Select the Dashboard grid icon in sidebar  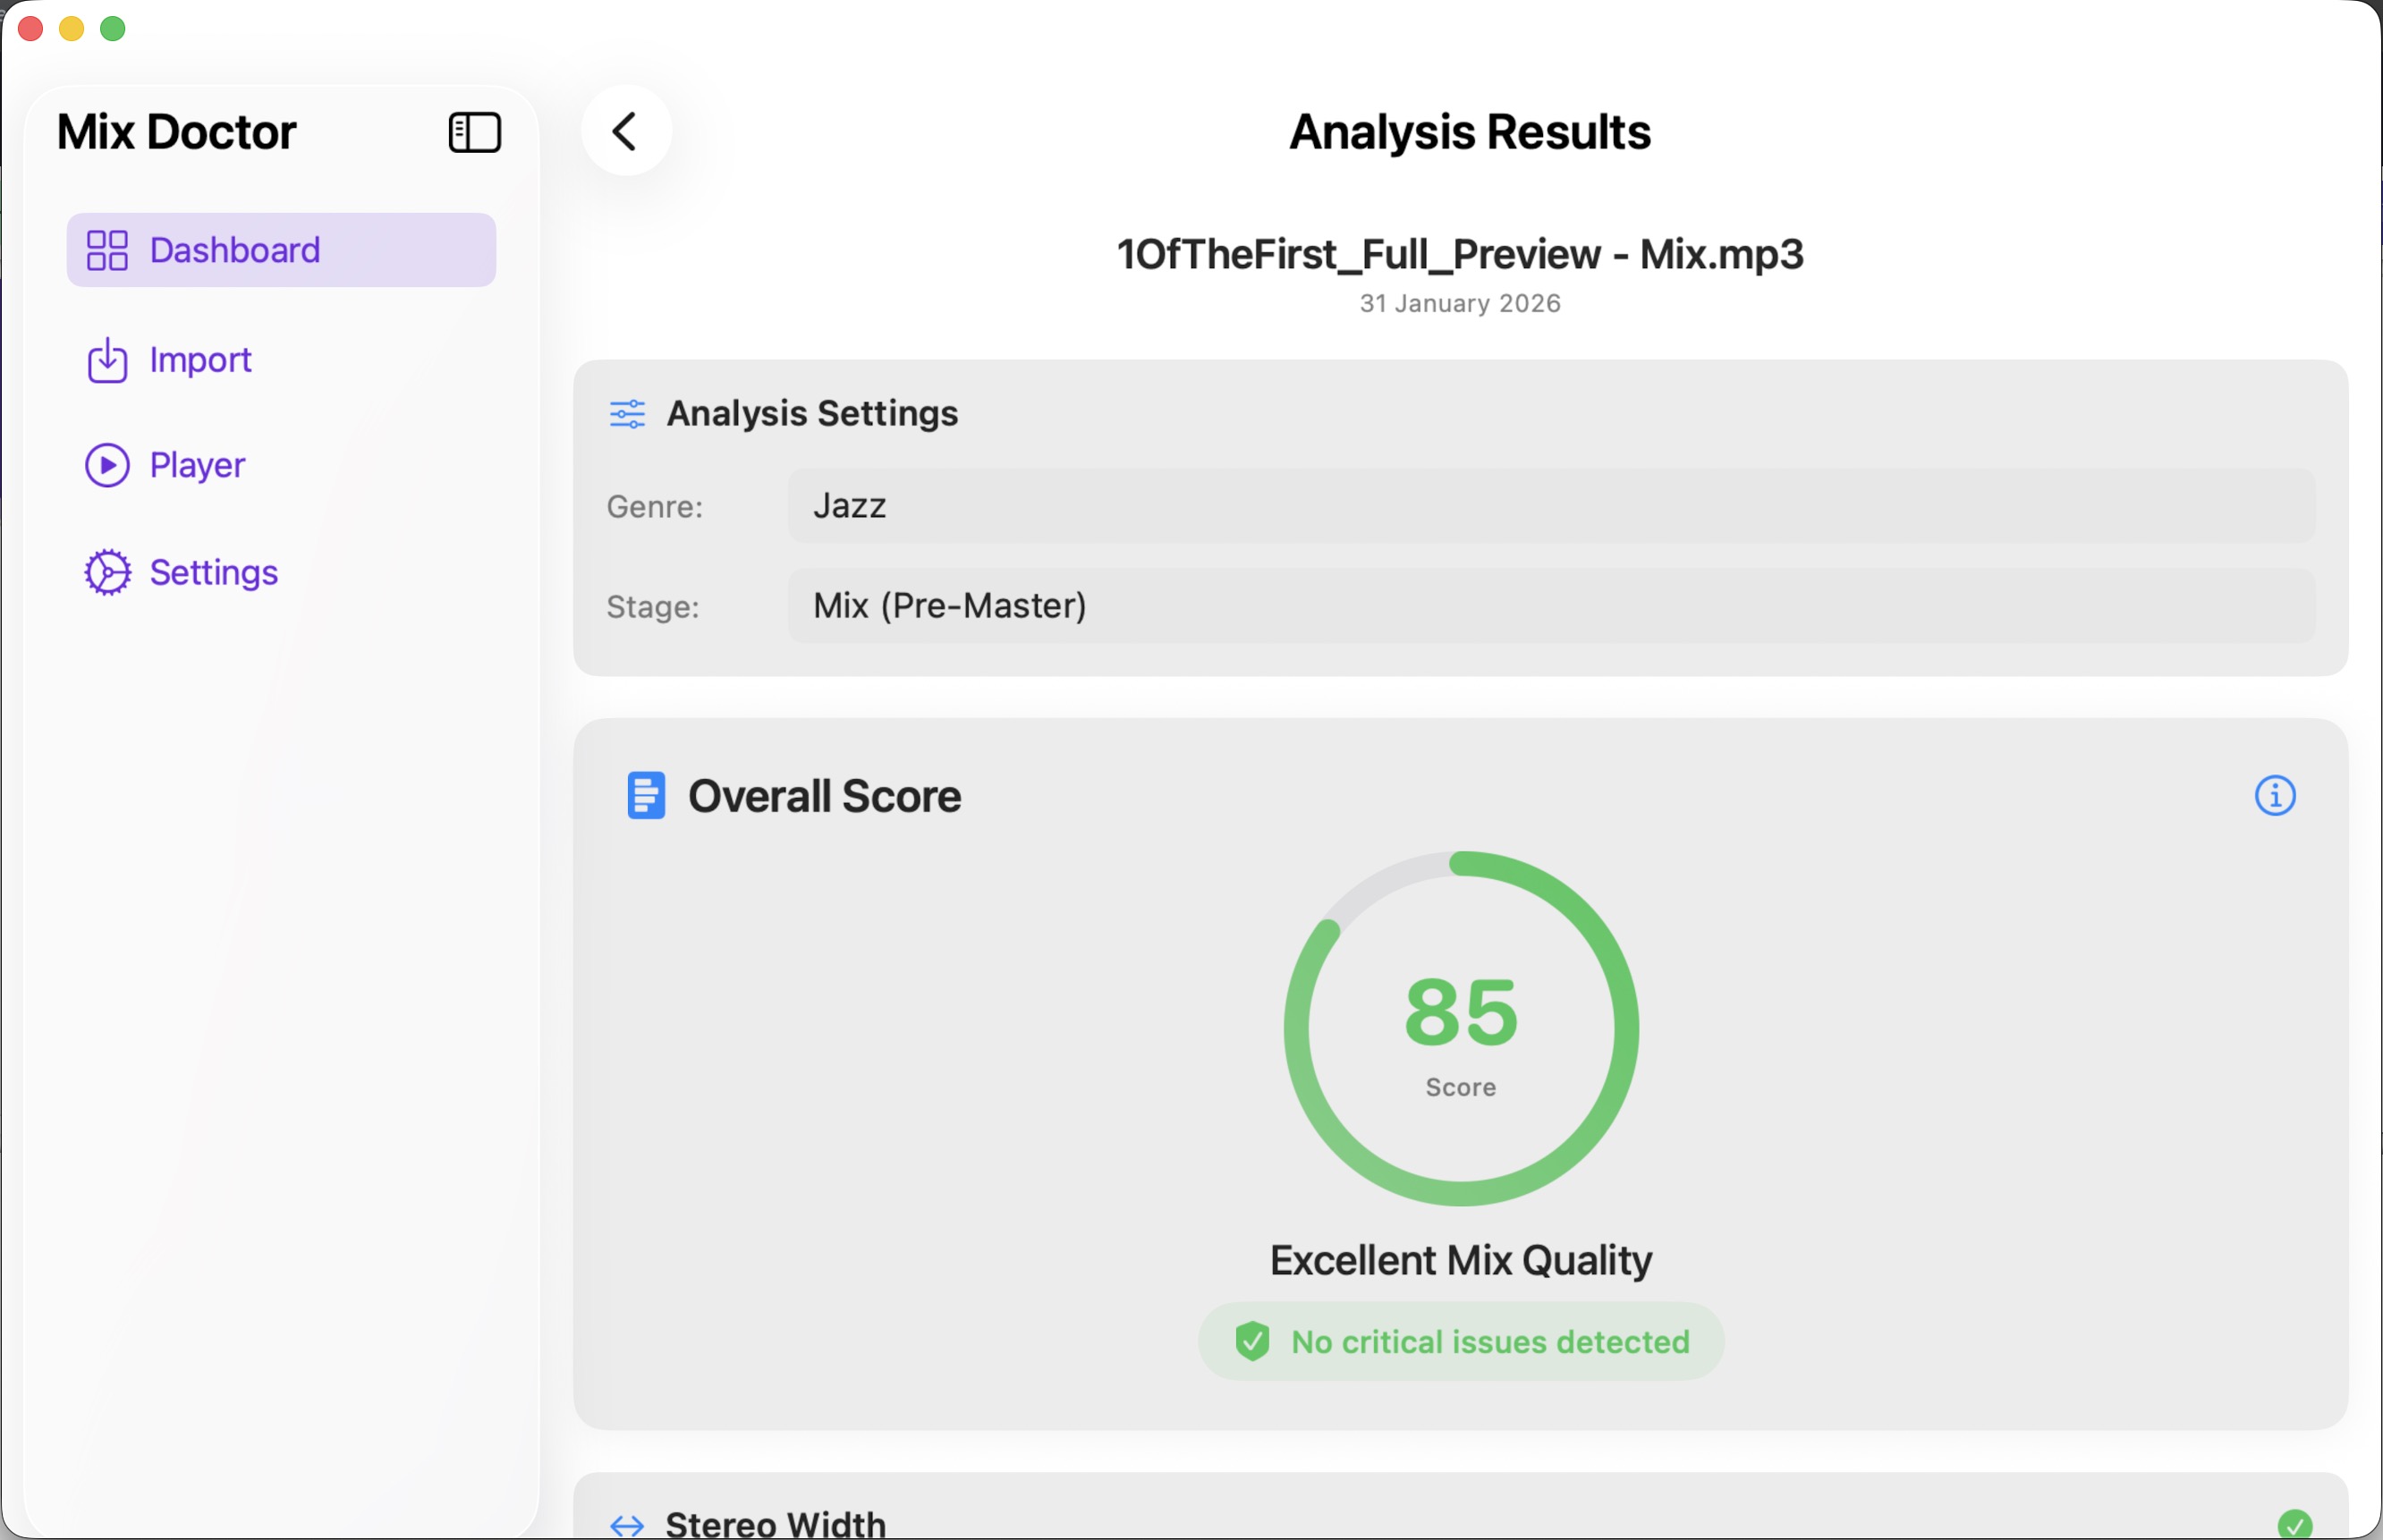click(107, 249)
